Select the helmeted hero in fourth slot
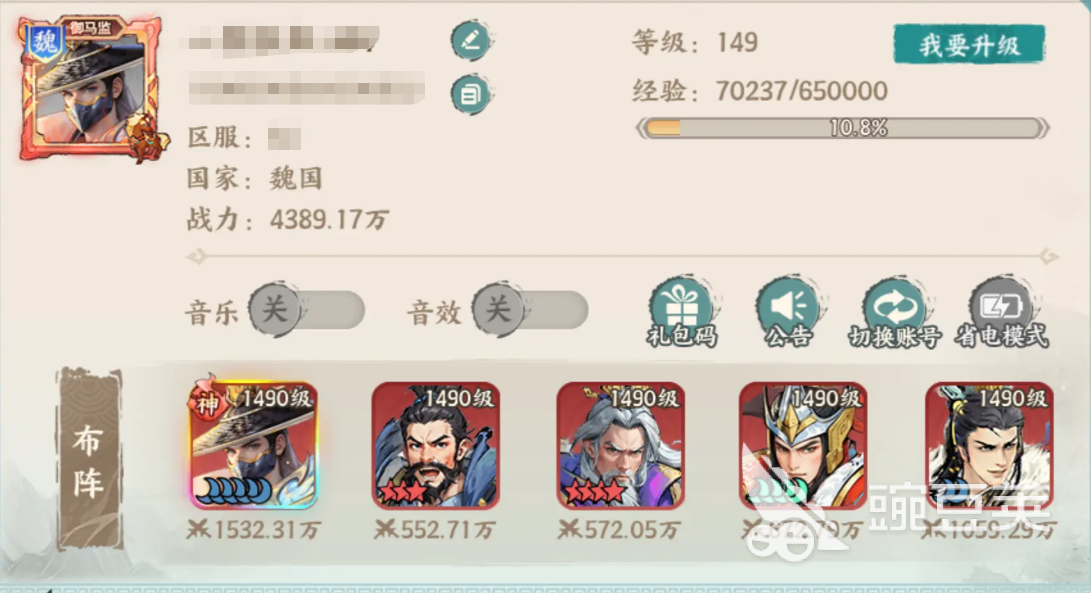Screen dimensions: 1091x593 click(x=803, y=445)
